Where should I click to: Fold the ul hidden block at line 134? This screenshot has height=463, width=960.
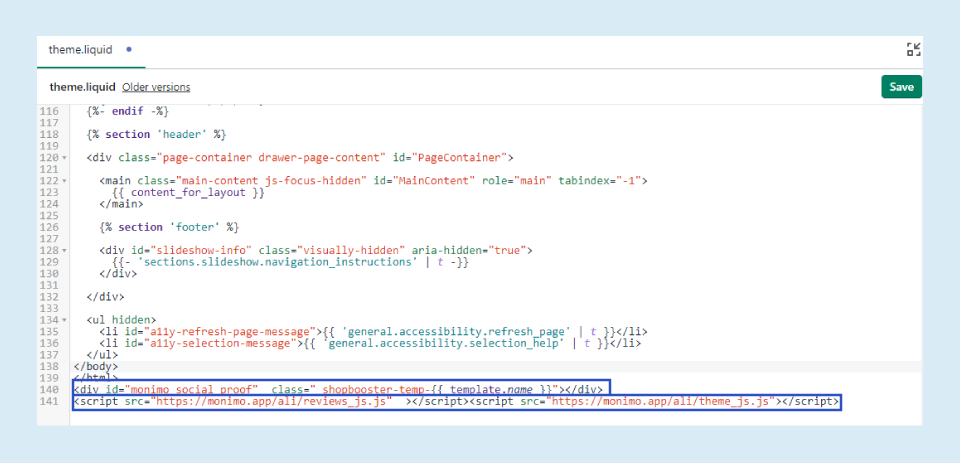coord(65,320)
